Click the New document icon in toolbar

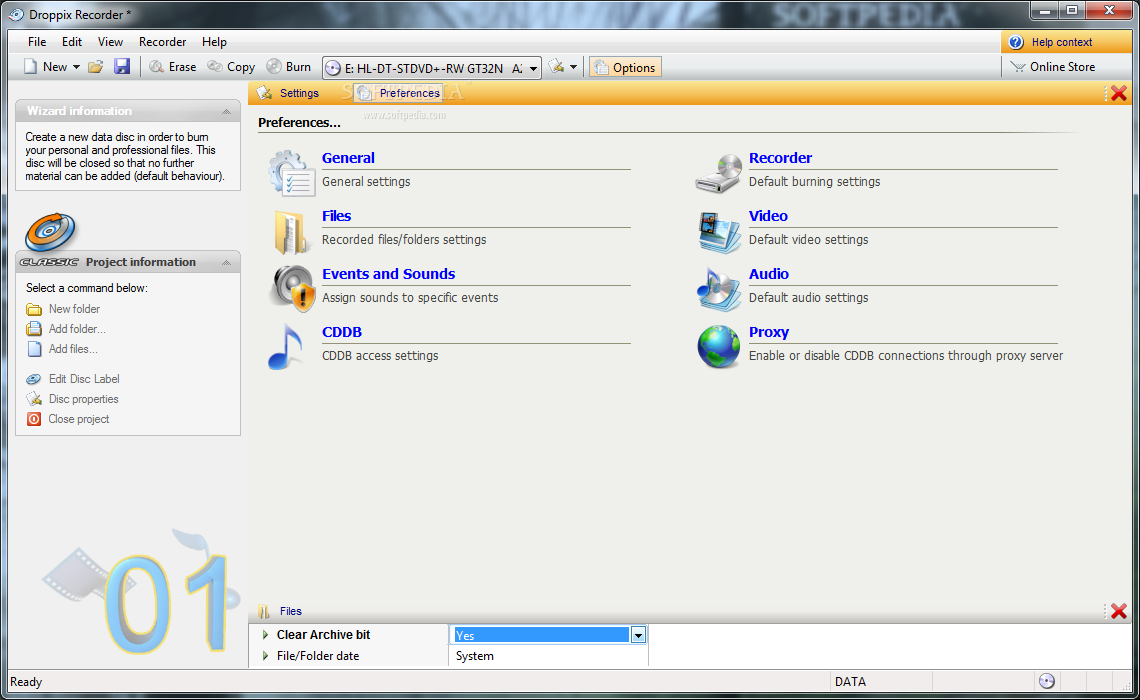tap(31, 67)
